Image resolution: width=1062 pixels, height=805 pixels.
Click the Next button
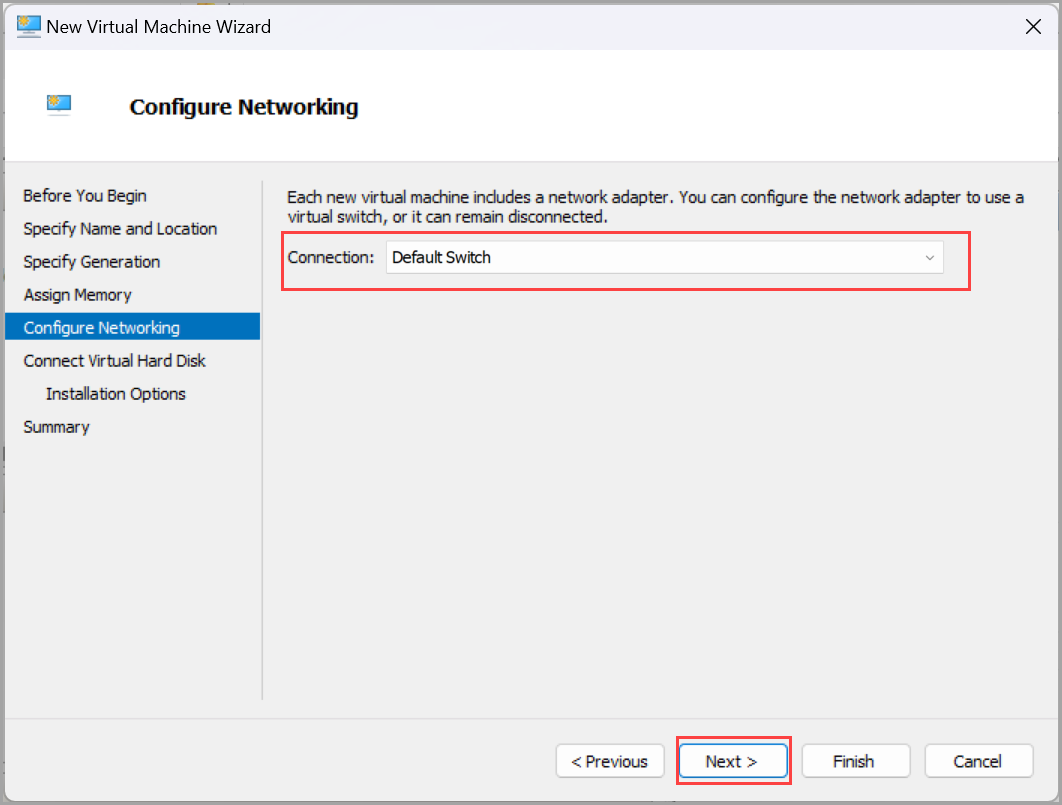(733, 761)
